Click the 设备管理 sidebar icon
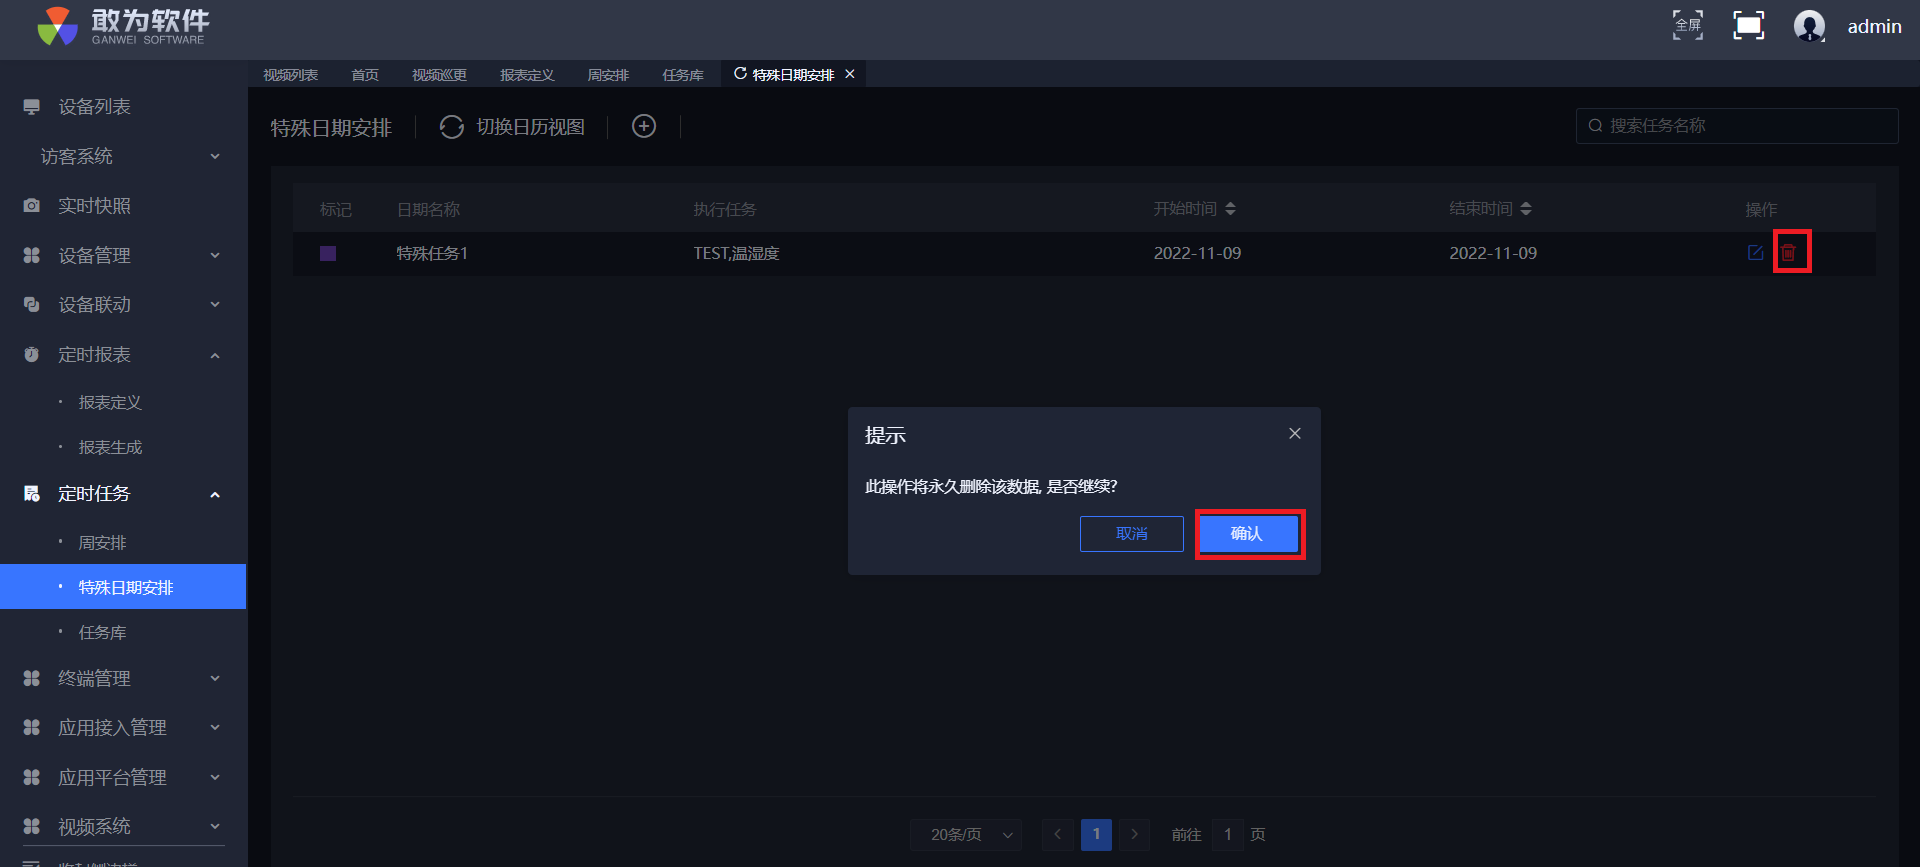Viewport: 1920px width, 867px height. pos(32,256)
